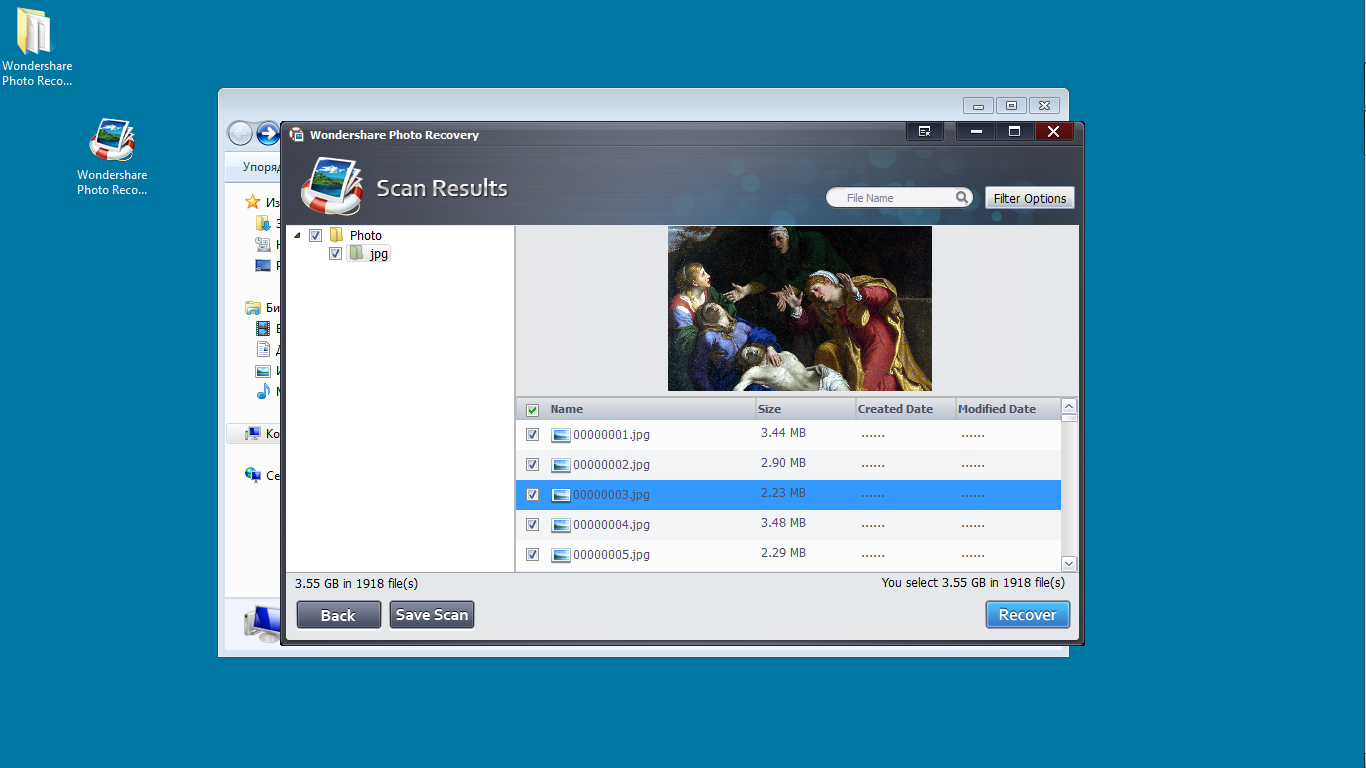Uncheck the Photo folder checkbox

coord(316,235)
